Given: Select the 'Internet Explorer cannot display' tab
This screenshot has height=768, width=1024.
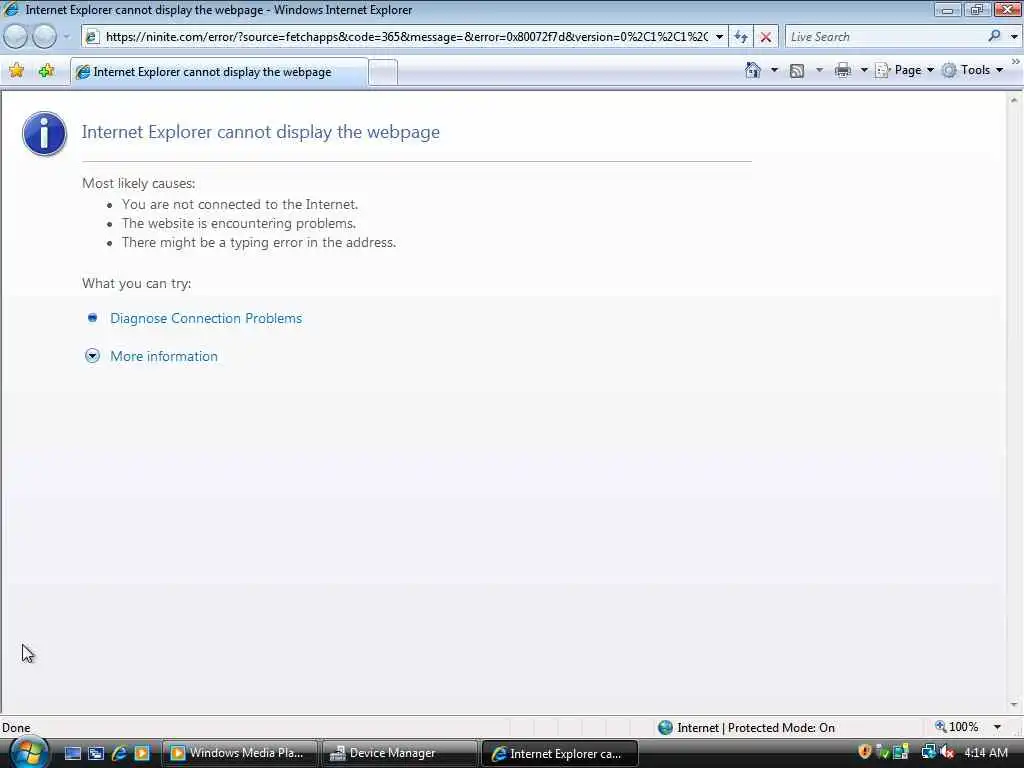Looking at the screenshot, I should 219,72.
